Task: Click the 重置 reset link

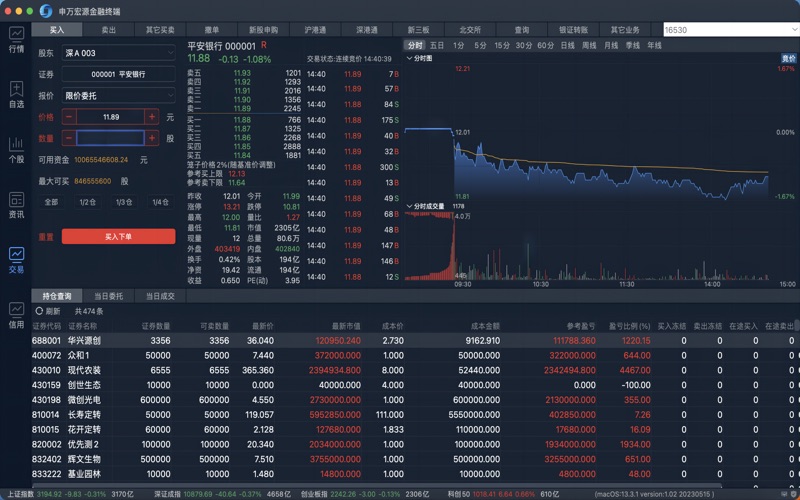Action: (46, 237)
